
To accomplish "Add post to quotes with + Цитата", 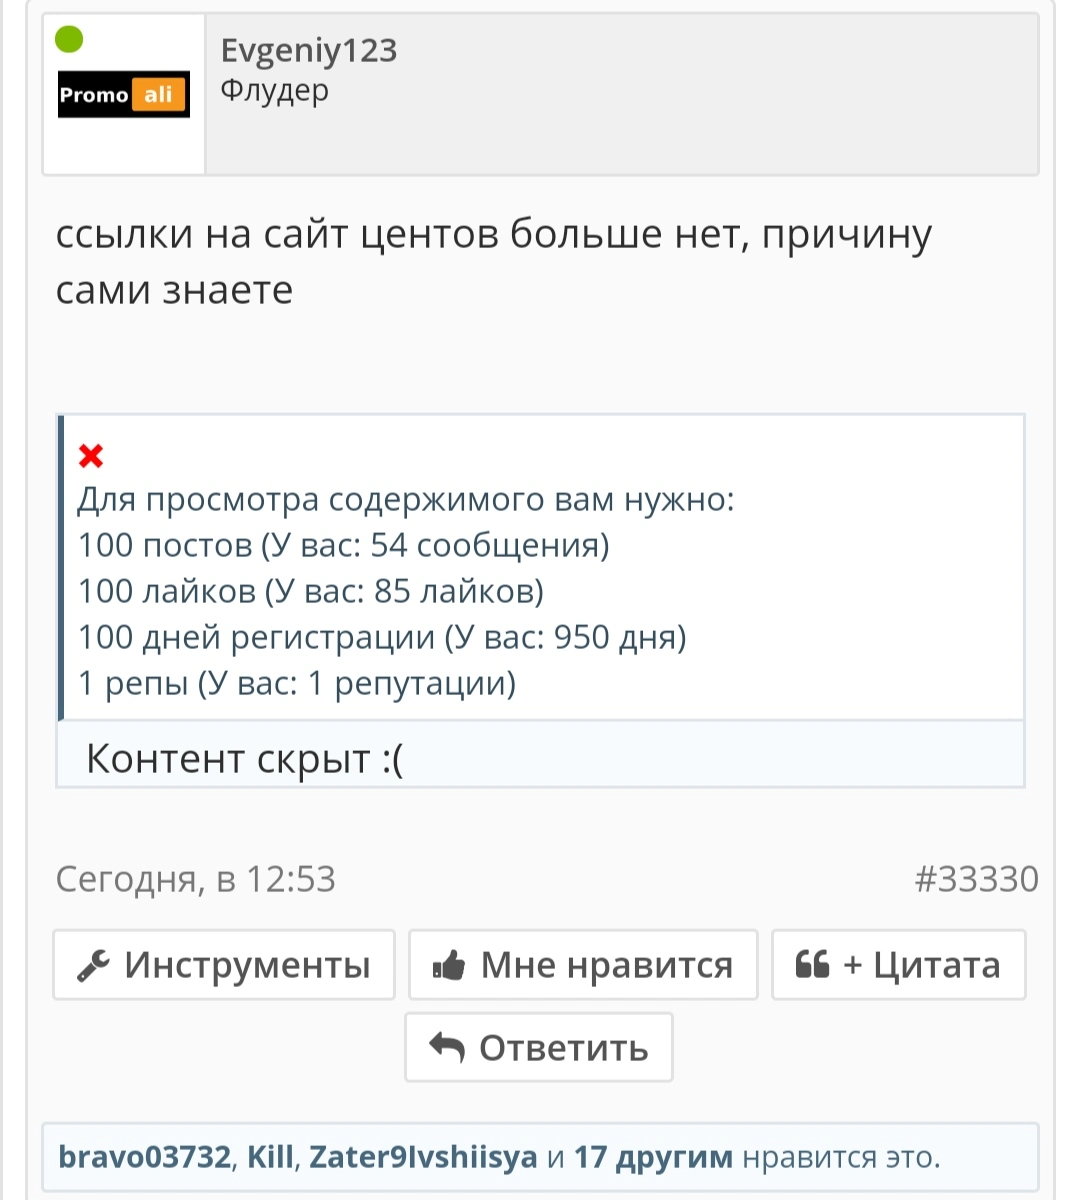I will [x=899, y=965].
